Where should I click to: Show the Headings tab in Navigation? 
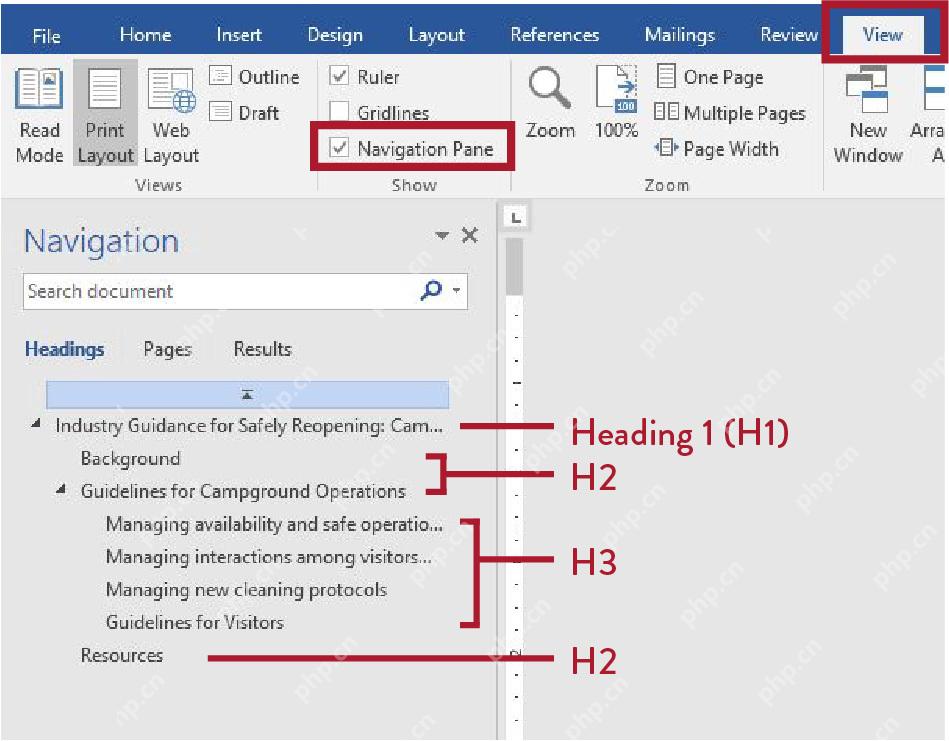[65, 349]
